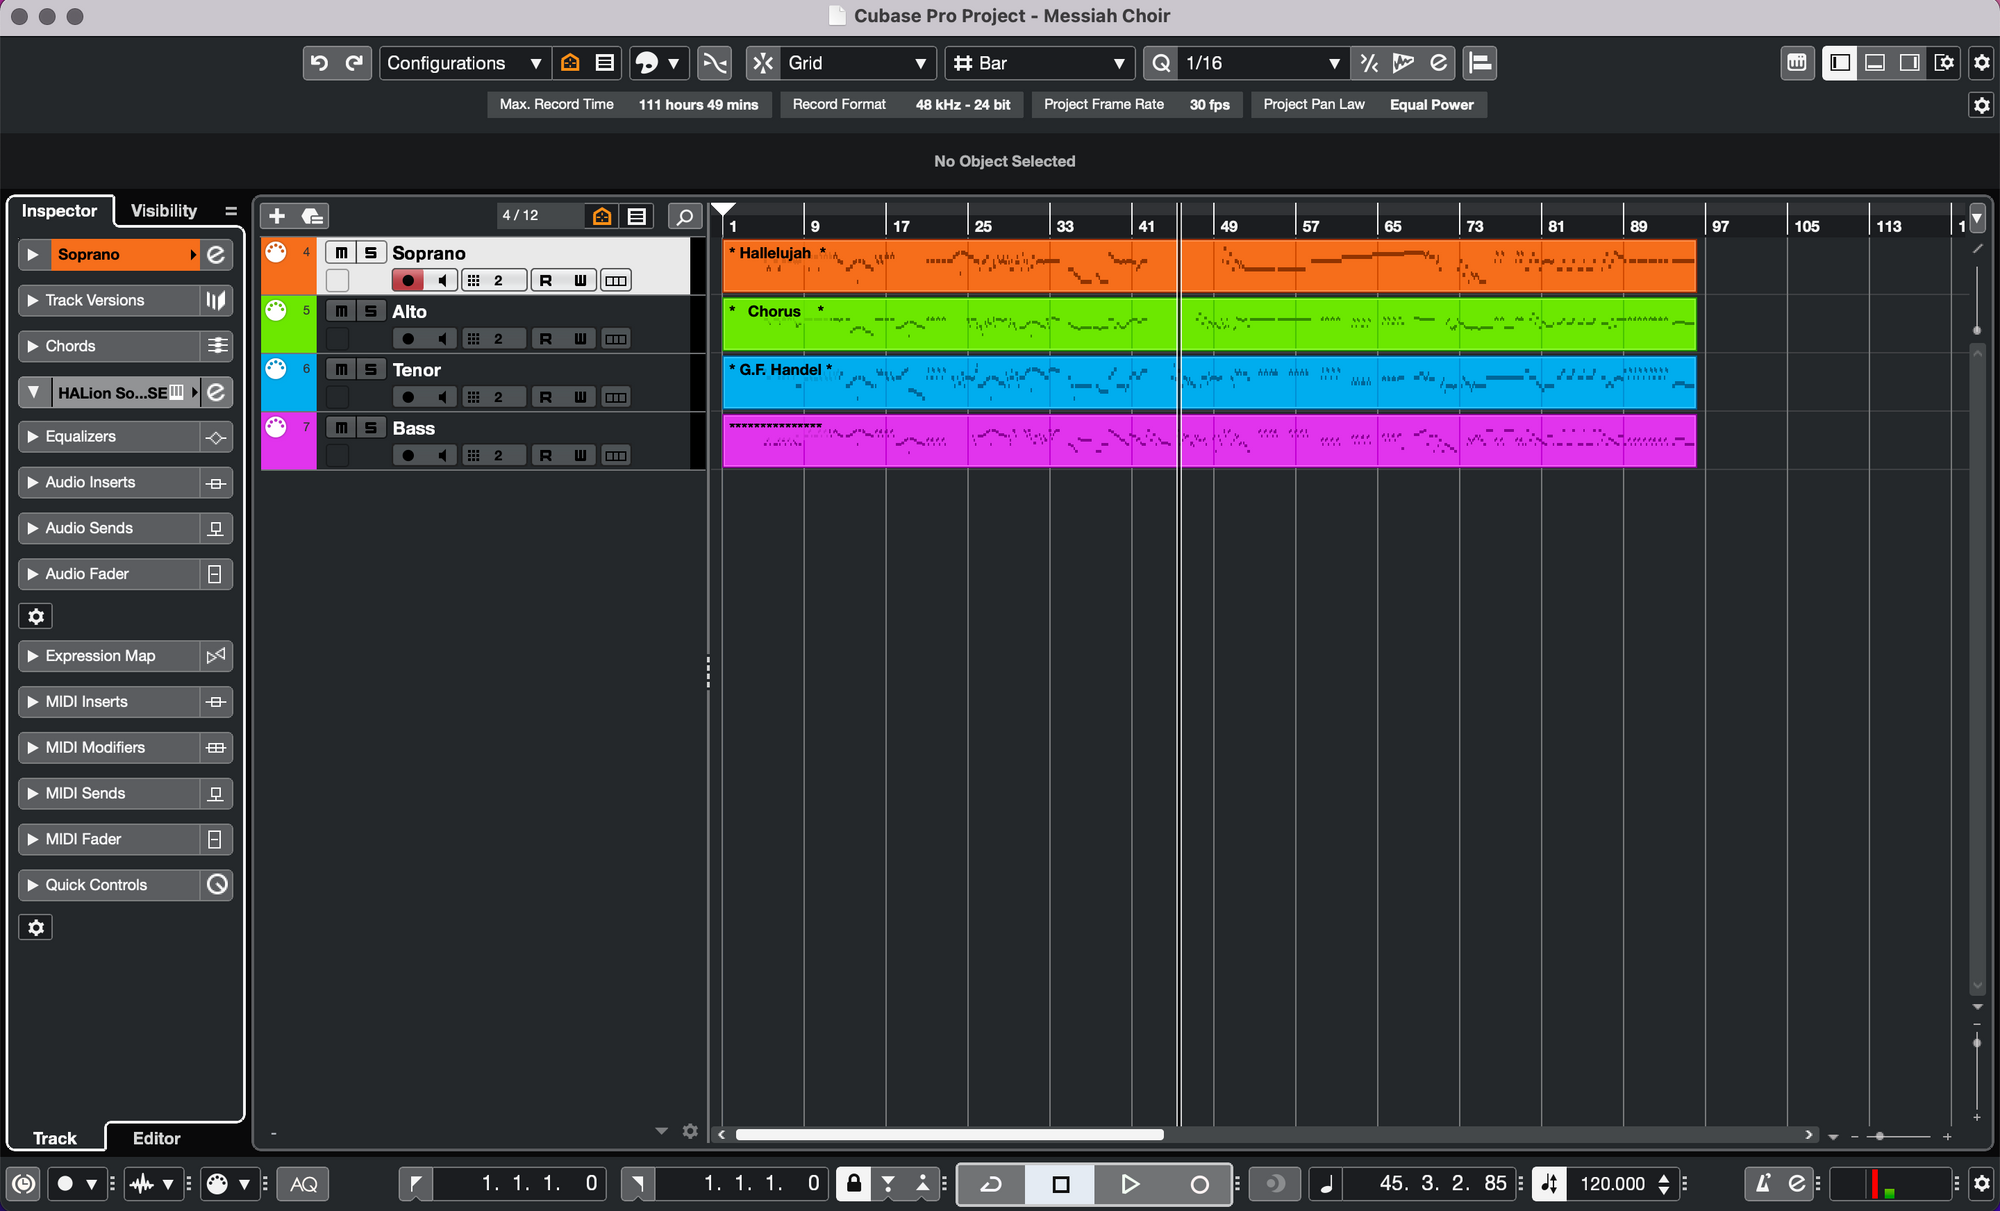Mute the Soprano track
Viewport: 2000px width, 1211px height.
[x=341, y=253]
